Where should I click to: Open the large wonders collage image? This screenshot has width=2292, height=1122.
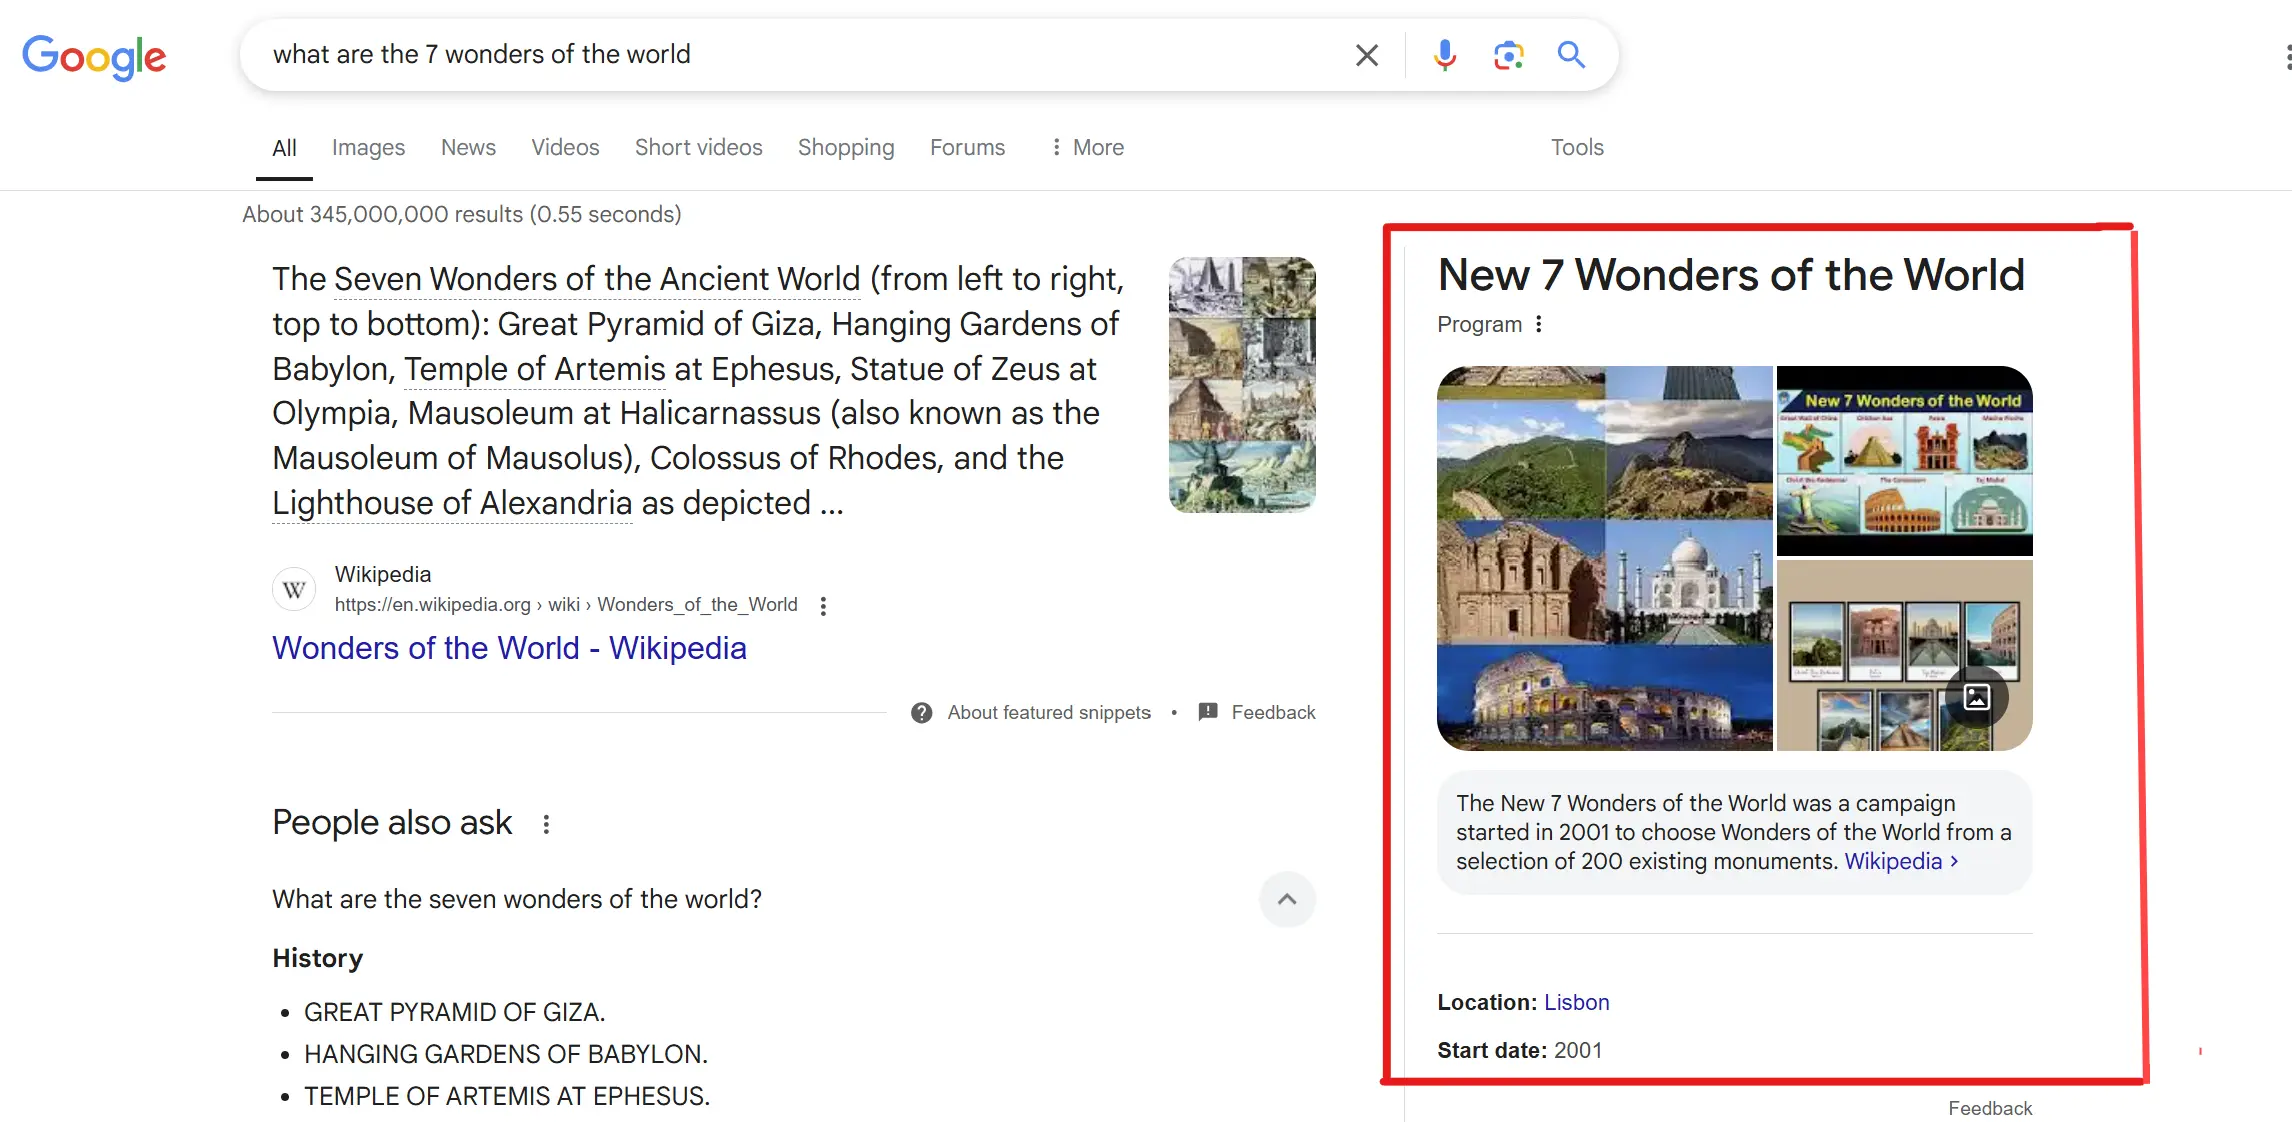pyautogui.click(x=1605, y=558)
